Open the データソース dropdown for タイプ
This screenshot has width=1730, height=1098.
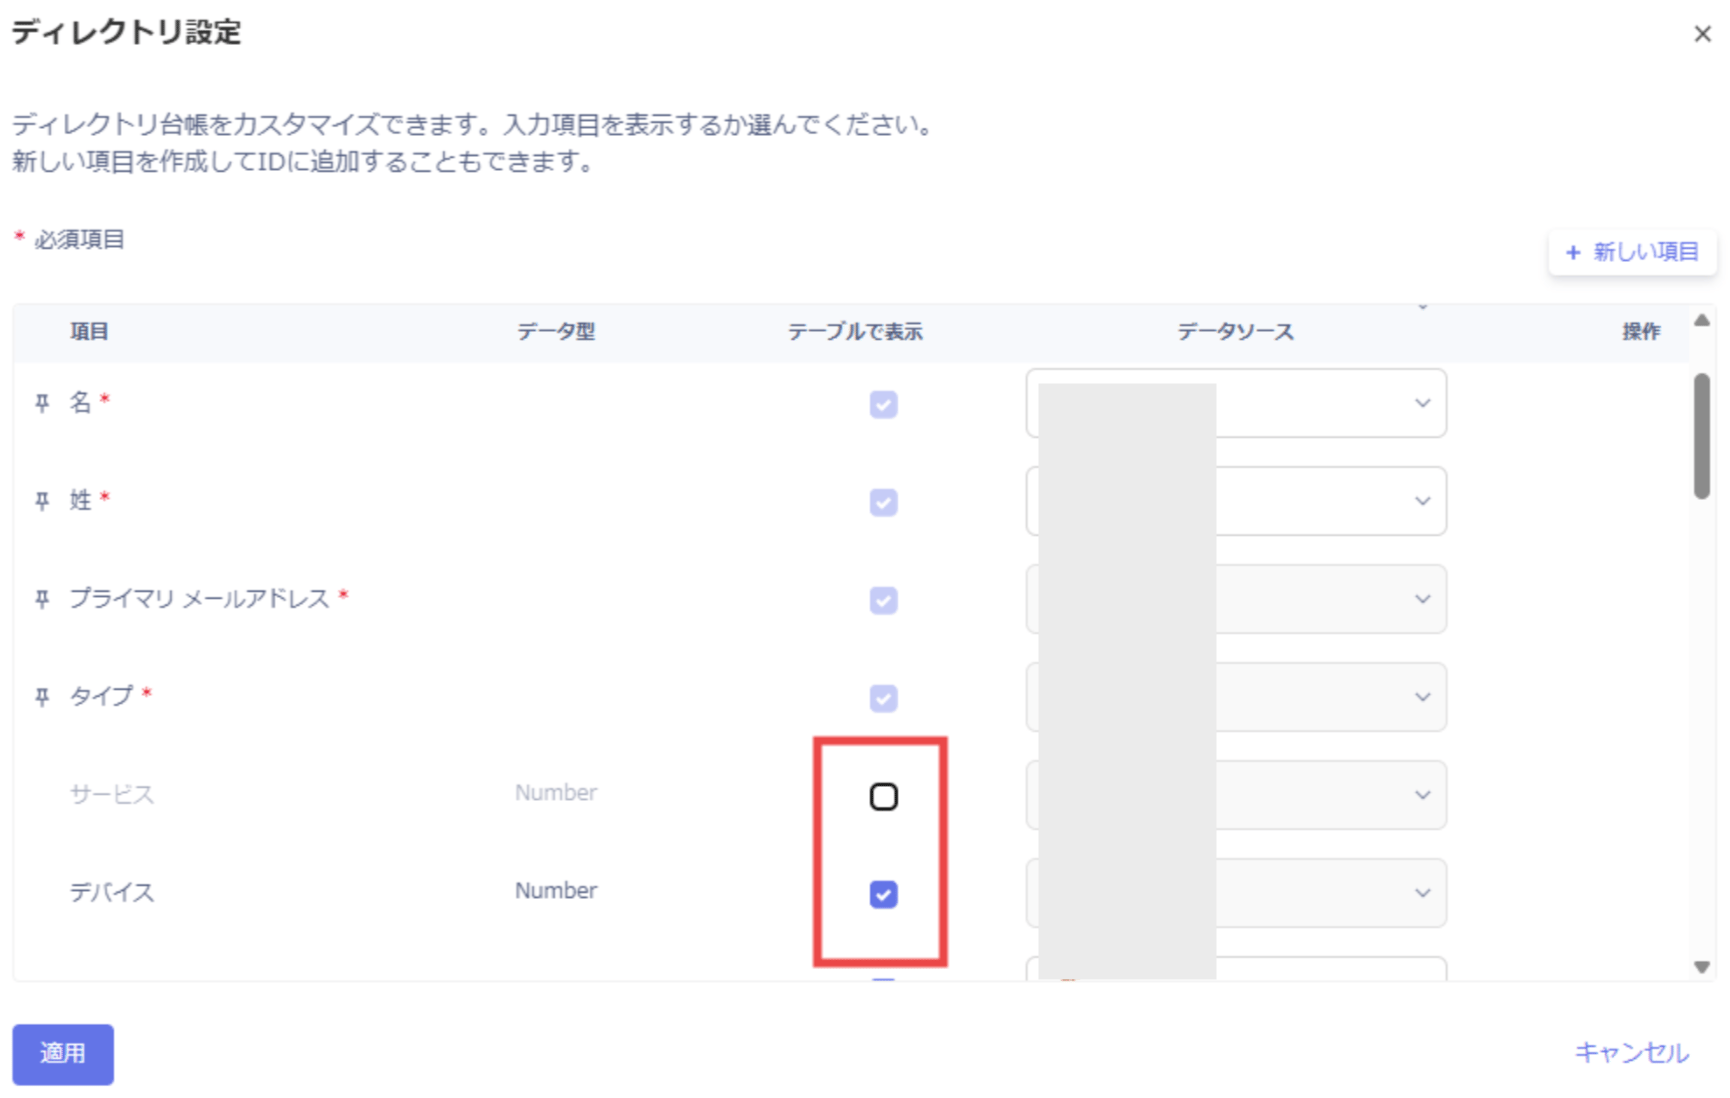tap(1236, 697)
